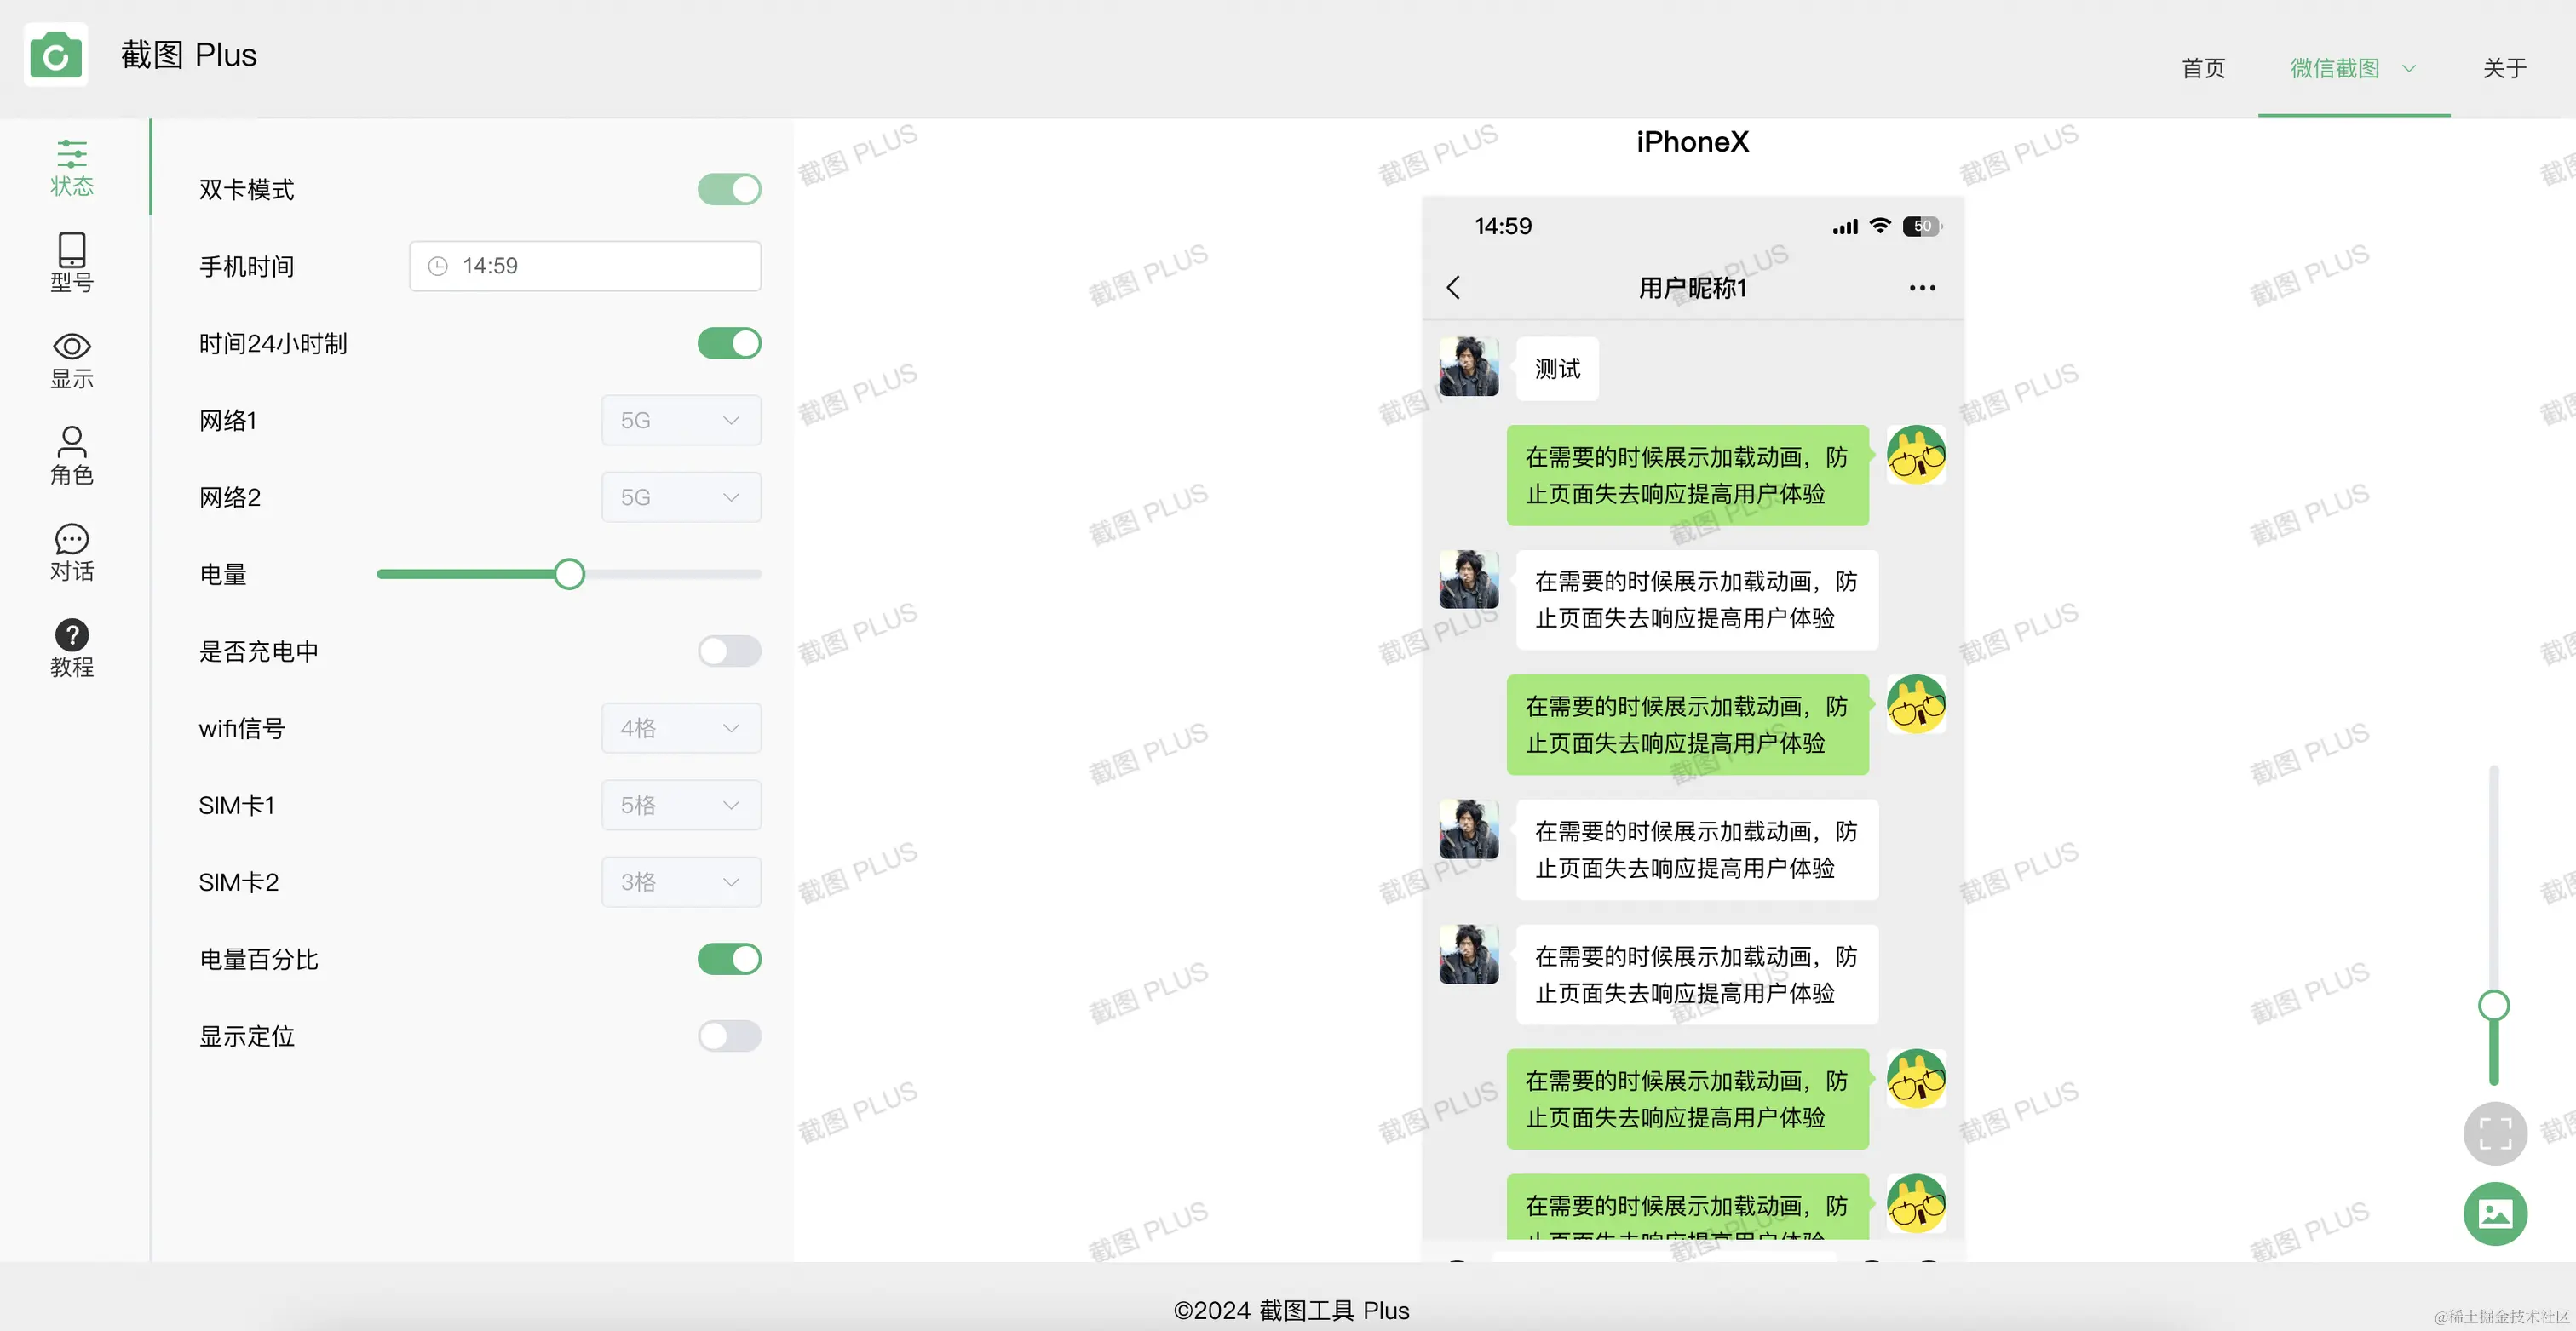
Task: Click the signal bars in phone status bar
Action: pos(1845,227)
